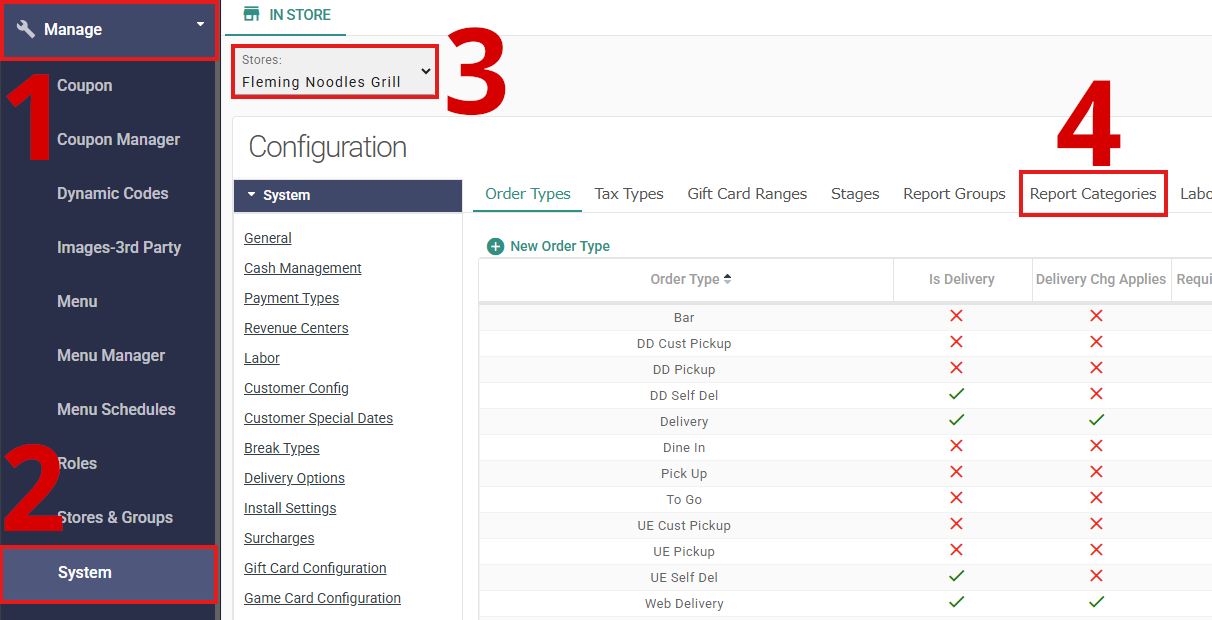
Task: Open the Labor configuration link
Action: (262, 358)
